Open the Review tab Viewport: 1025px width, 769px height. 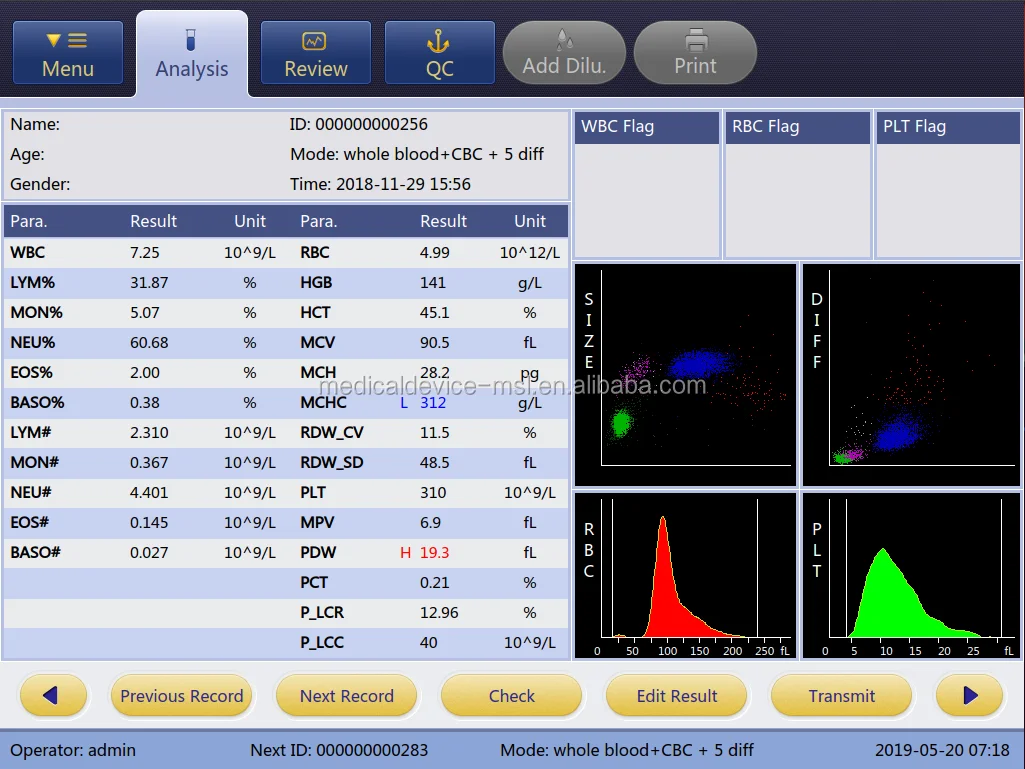point(316,54)
